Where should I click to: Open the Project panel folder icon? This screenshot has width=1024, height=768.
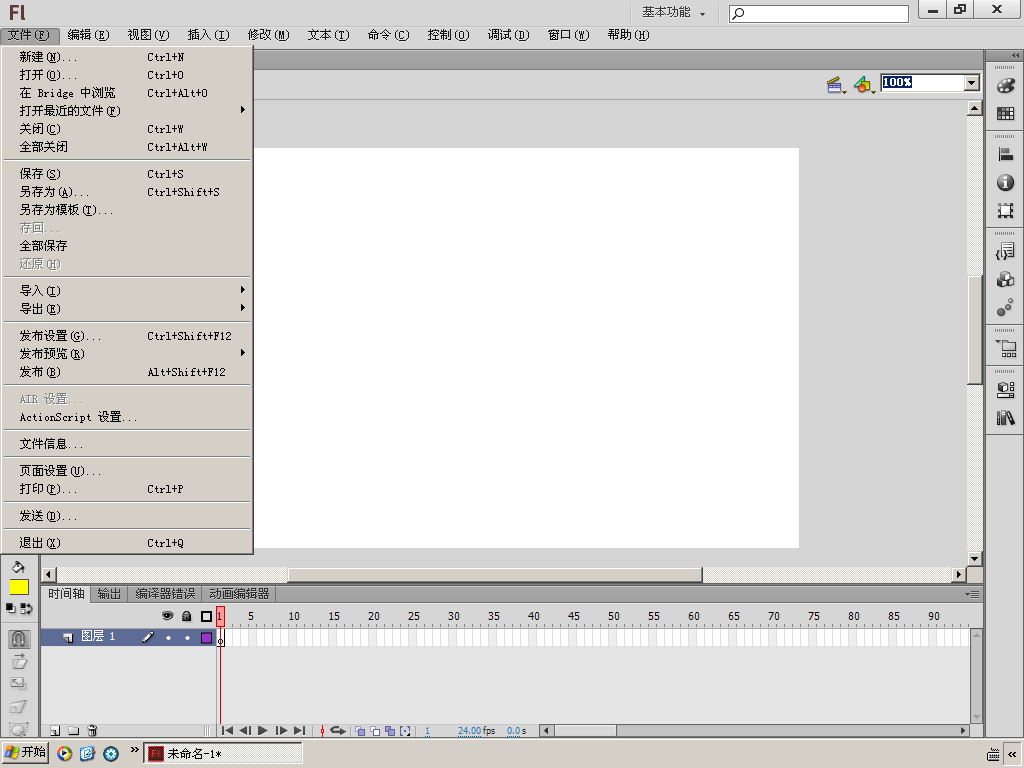[1005, 348]
